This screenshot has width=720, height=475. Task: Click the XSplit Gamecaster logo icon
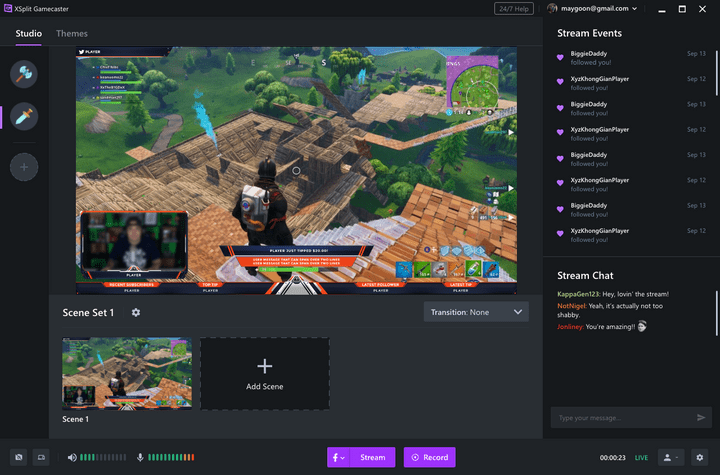[x=8, y=8]
